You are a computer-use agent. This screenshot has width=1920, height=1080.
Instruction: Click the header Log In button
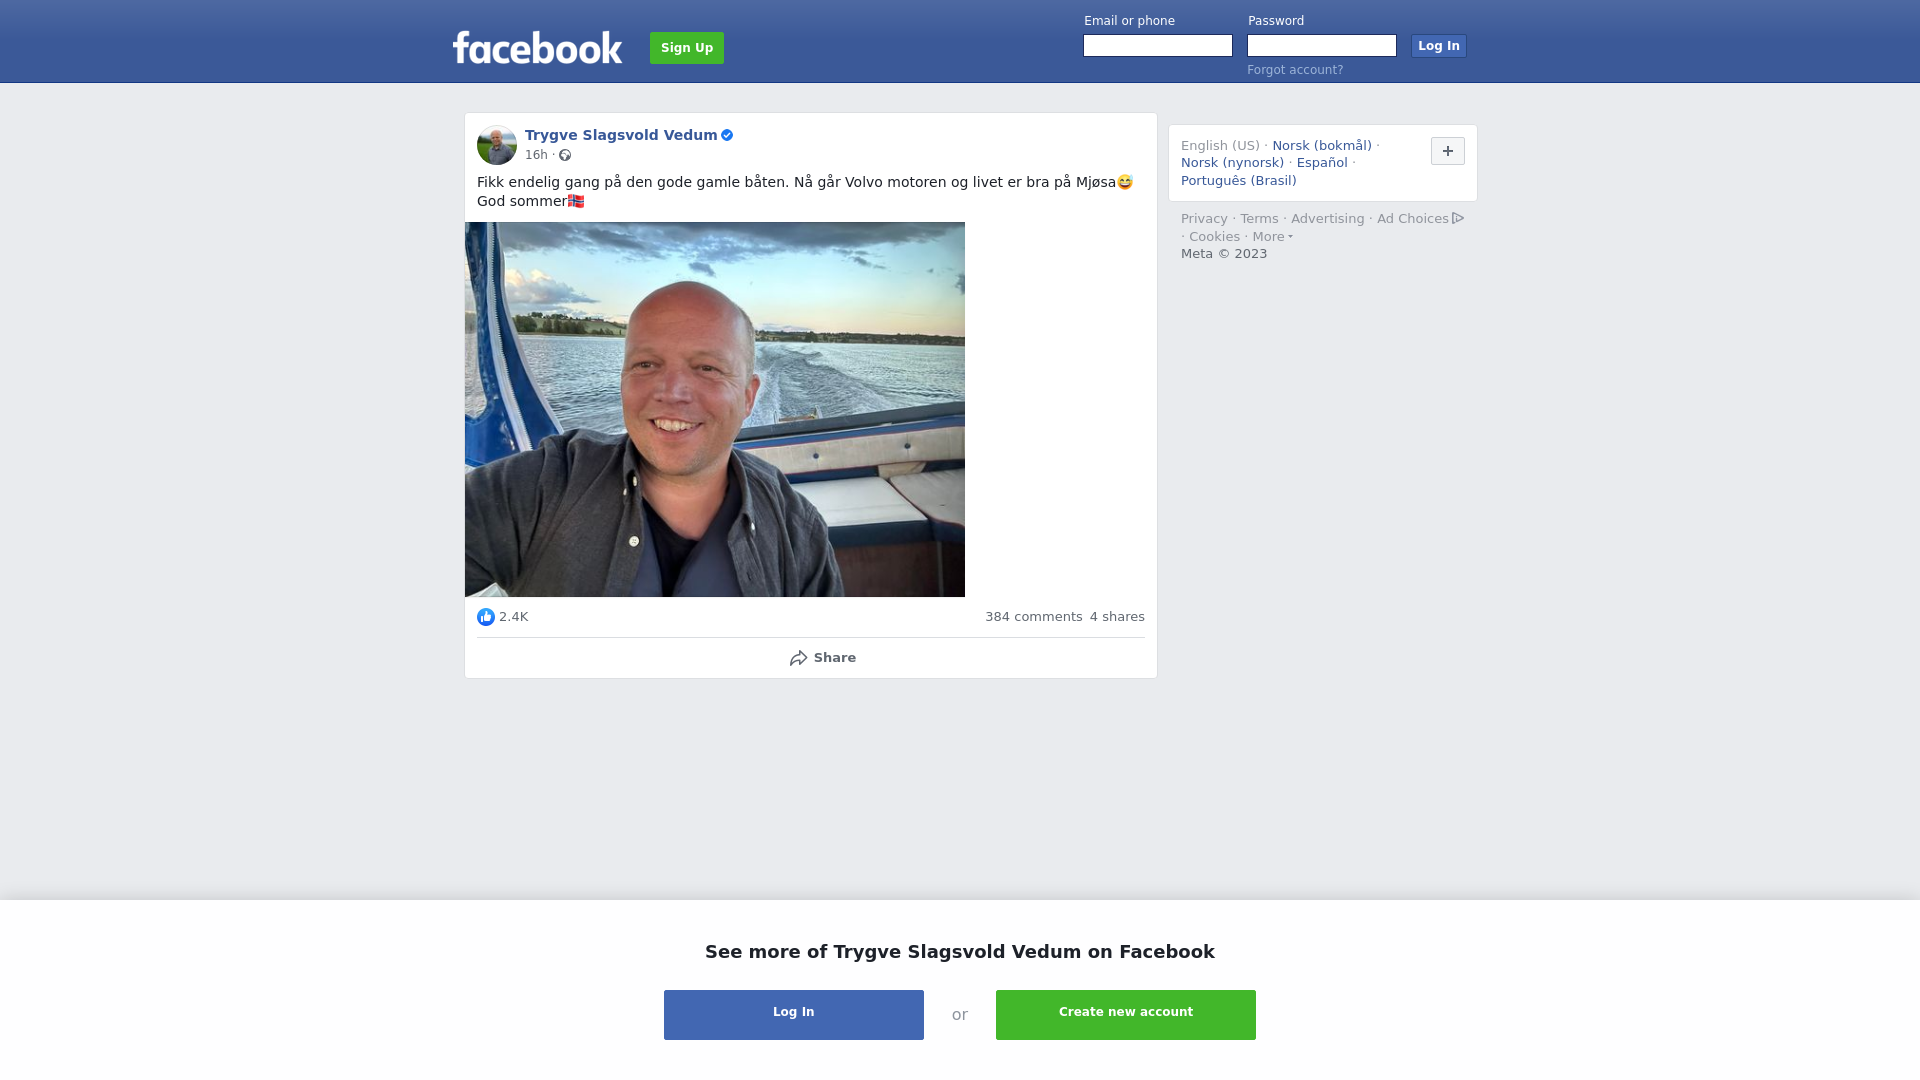pyautogui.click(x=1439, y=46)
